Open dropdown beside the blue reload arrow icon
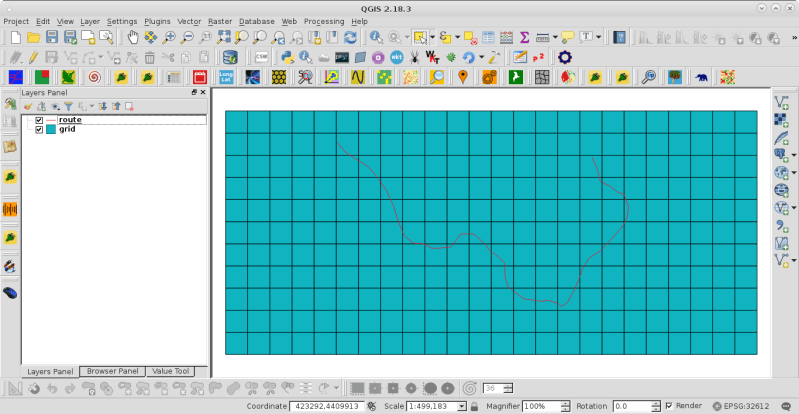This screenshot has width=799, height=414. [x=482, y=57]
